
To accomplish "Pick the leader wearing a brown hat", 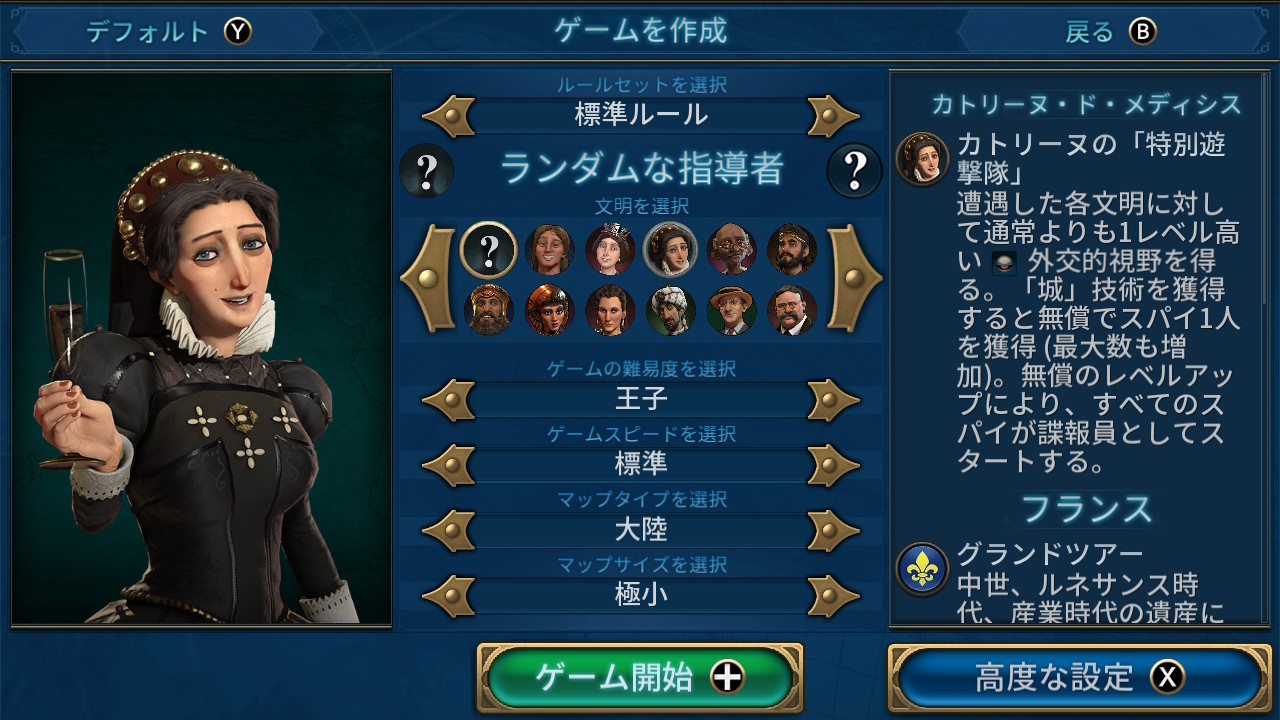I will click(731, 311).
